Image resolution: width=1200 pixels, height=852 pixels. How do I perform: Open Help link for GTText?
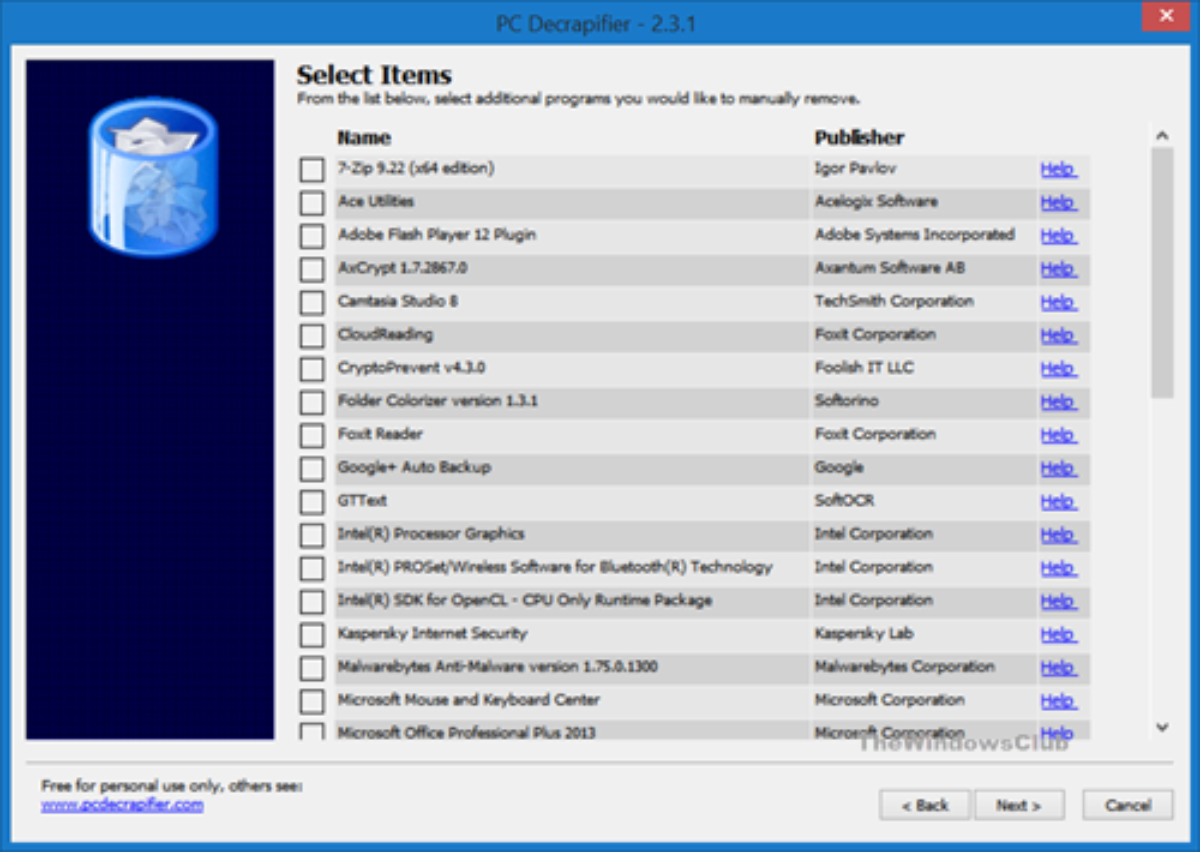pos(1058,502)
